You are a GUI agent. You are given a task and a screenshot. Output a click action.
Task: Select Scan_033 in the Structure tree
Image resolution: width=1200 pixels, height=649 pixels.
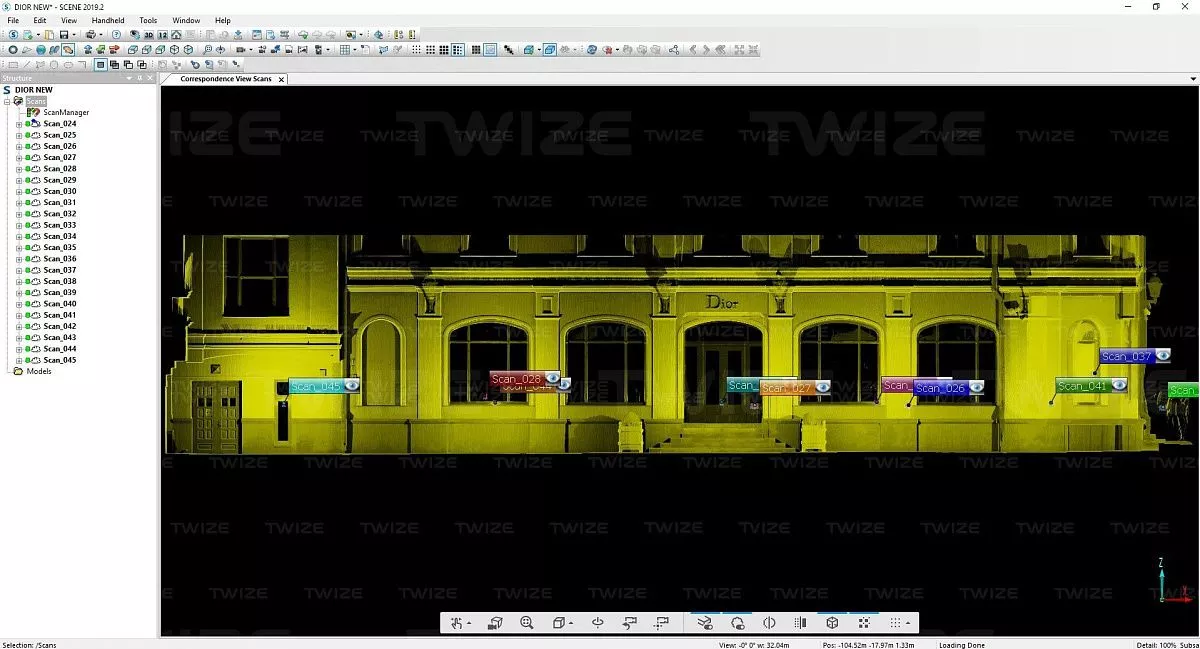click(x=60, y=225)
